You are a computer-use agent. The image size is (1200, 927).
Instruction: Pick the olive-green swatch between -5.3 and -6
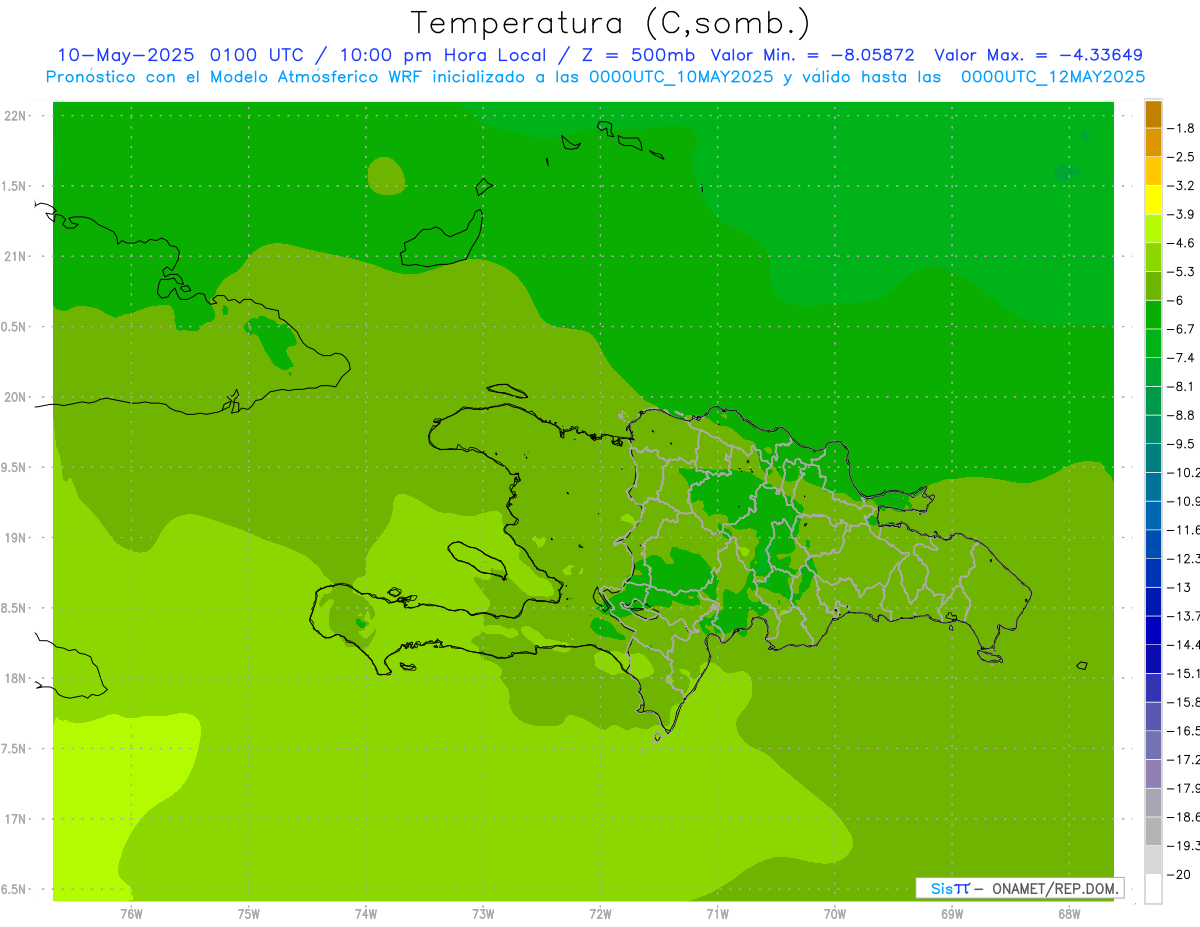(1153, 286)
